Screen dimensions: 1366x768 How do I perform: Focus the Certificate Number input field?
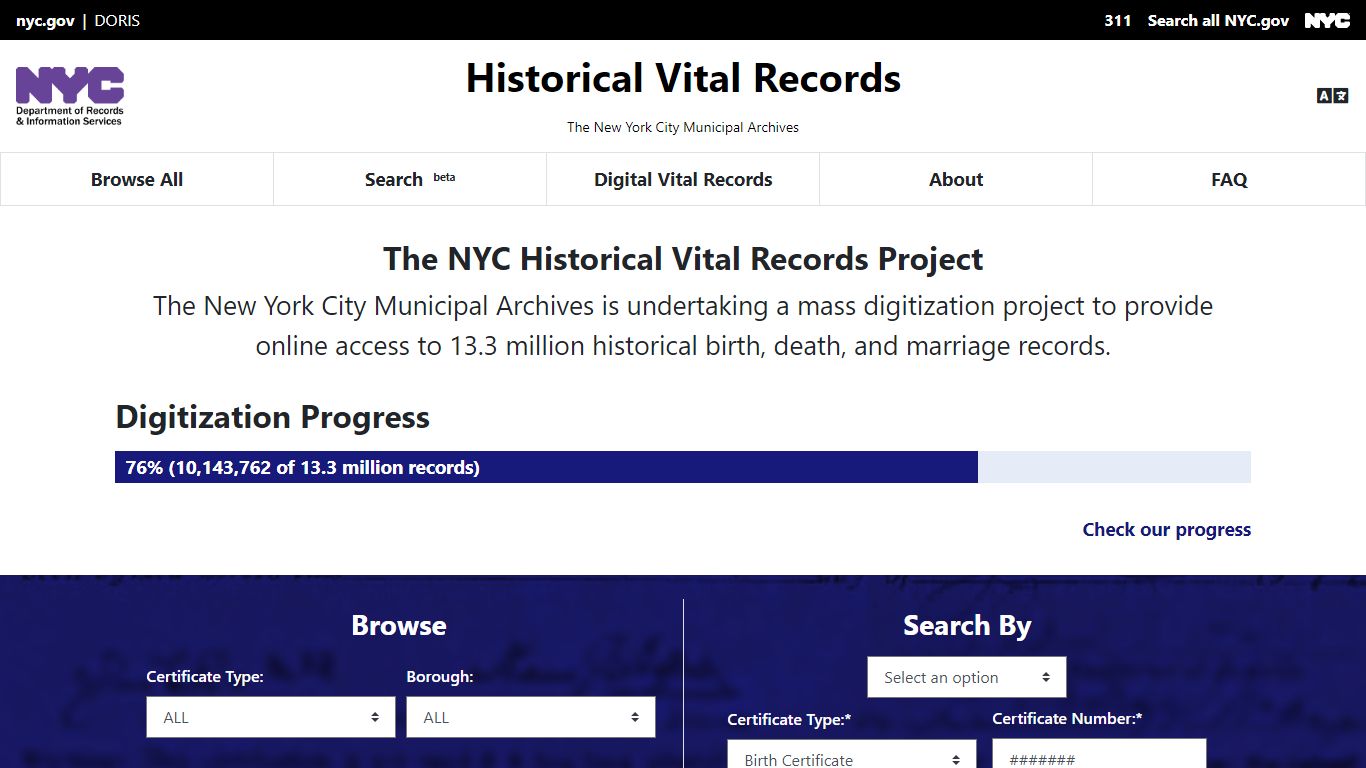(x=1099, y=754)
